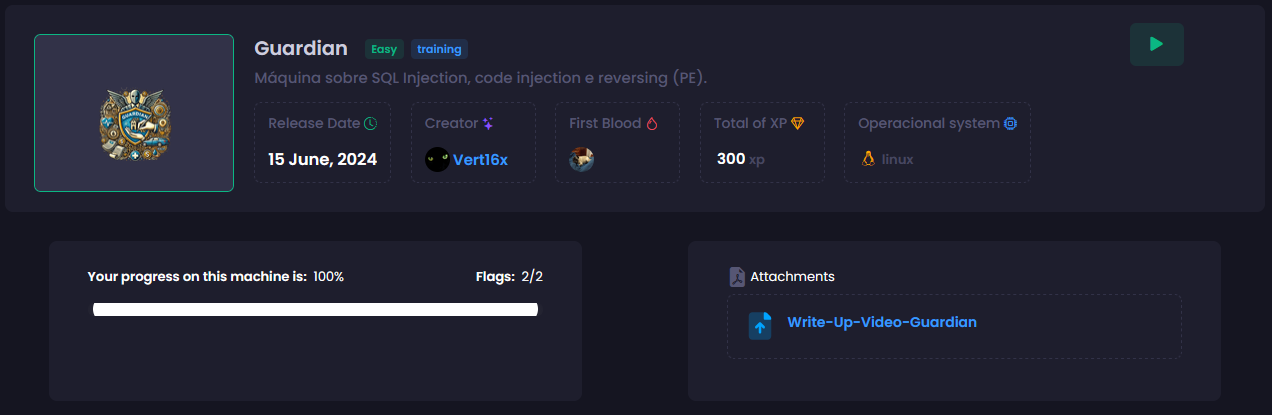The image size is (1272, 415).
Task: Click the Guardian machine logo image
Action: click(x=134, y=113)
